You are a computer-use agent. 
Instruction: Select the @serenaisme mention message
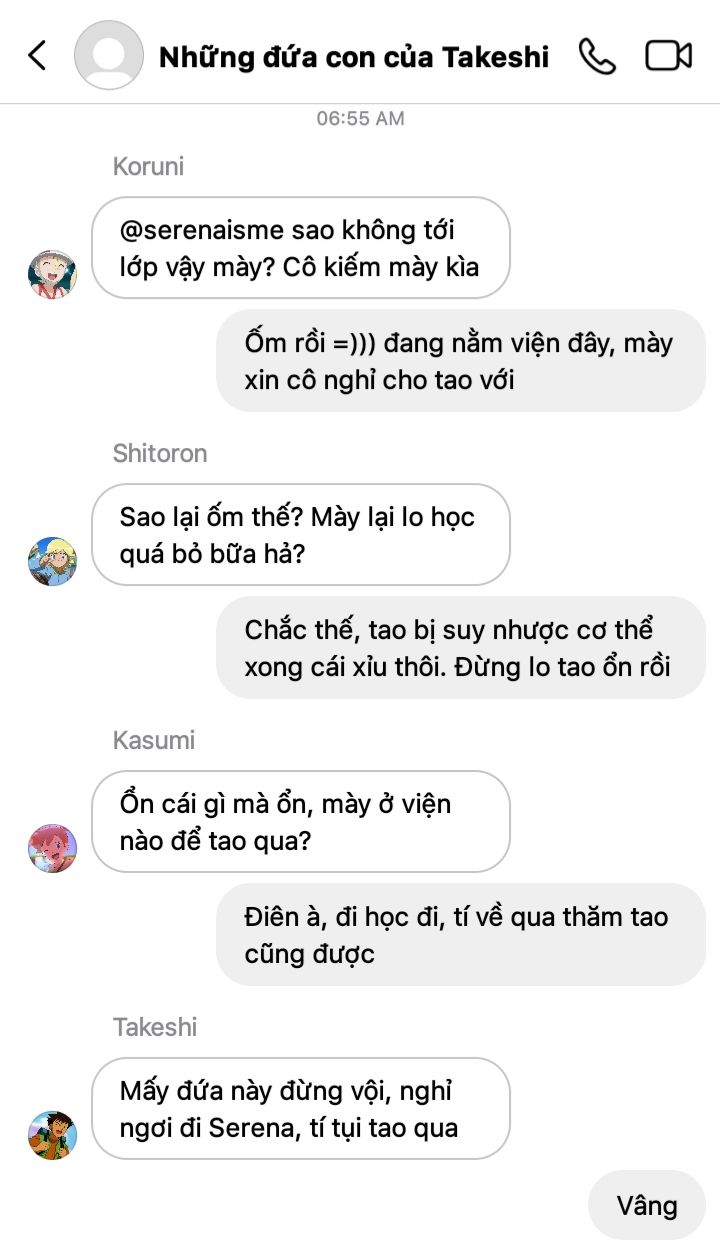pyautogui.click(x=301, y=248)
